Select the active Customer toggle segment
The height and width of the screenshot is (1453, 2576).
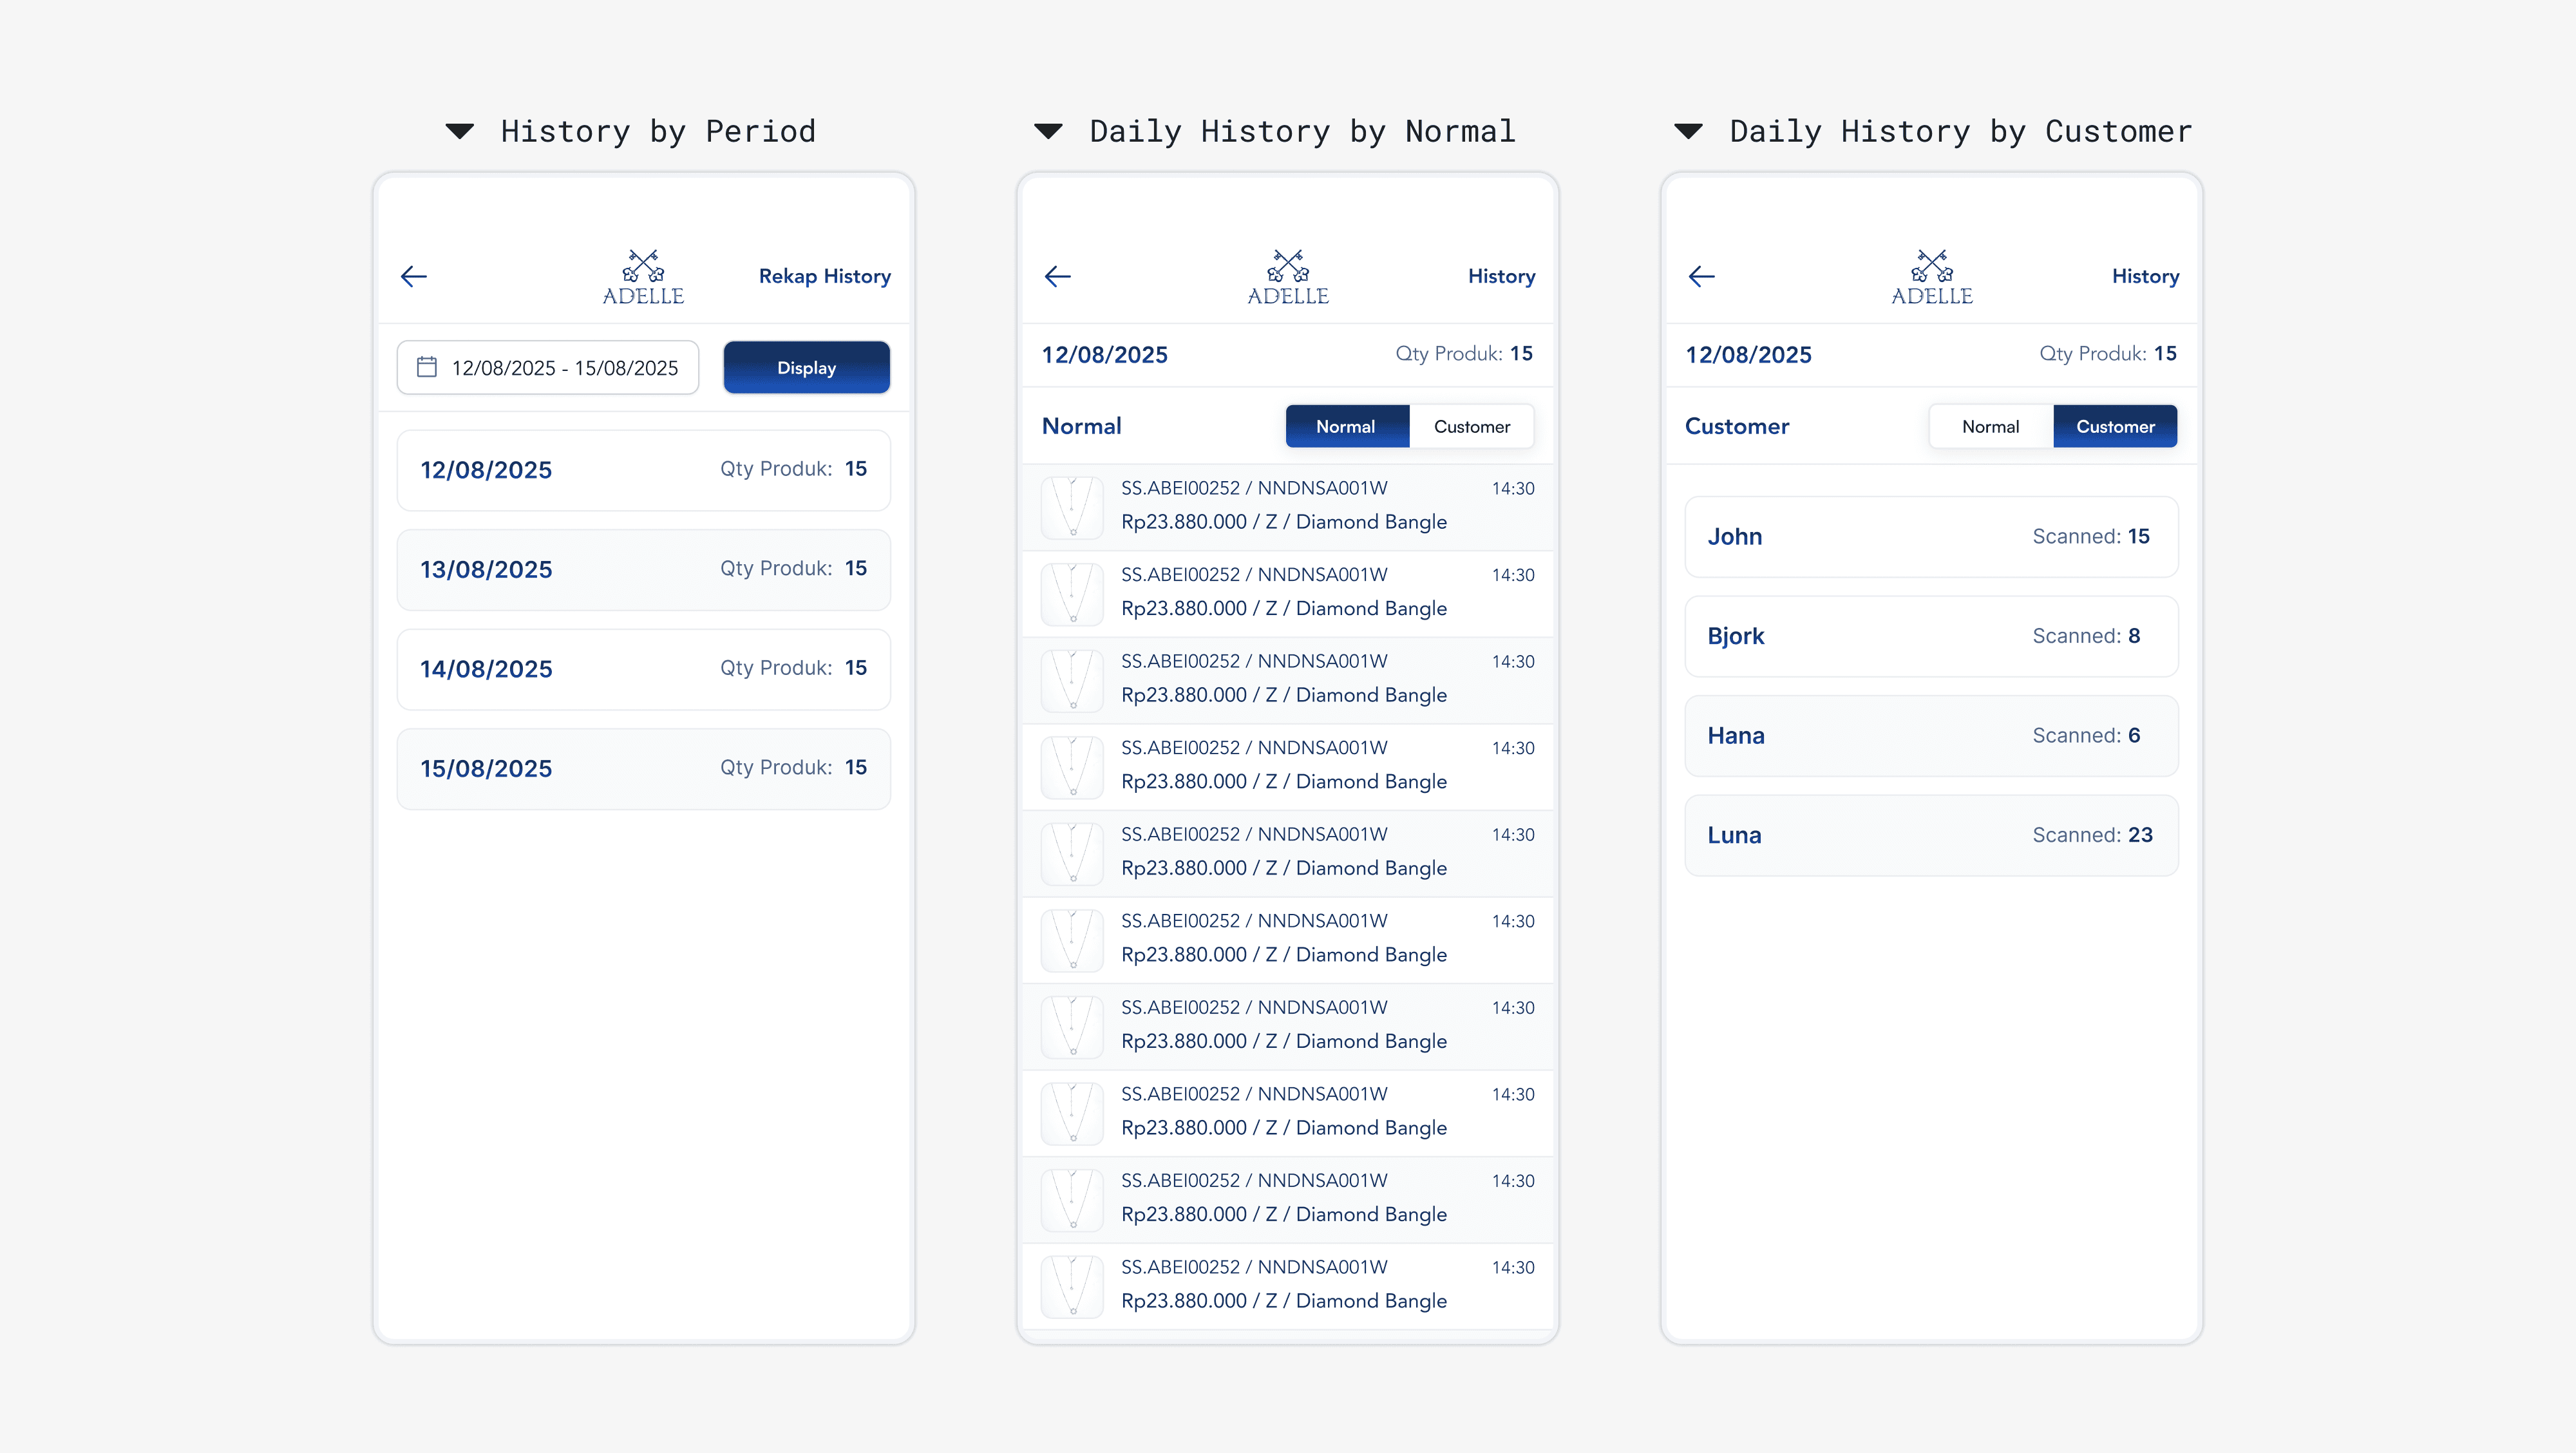click(x=2115, y=426)
